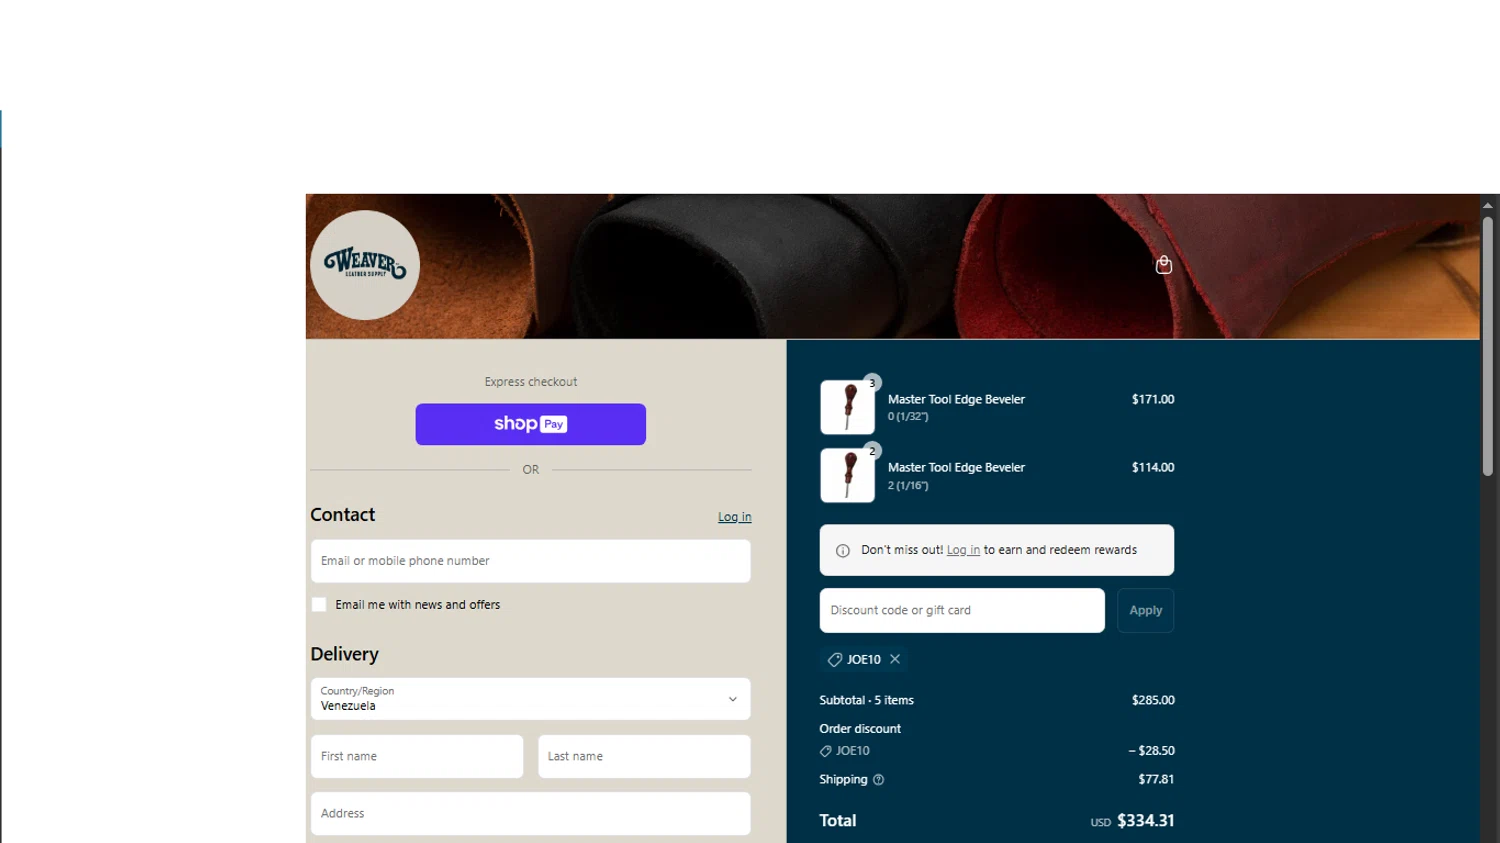1500x843 pixels.
Task: Focus the Address field
Action: 530,814
